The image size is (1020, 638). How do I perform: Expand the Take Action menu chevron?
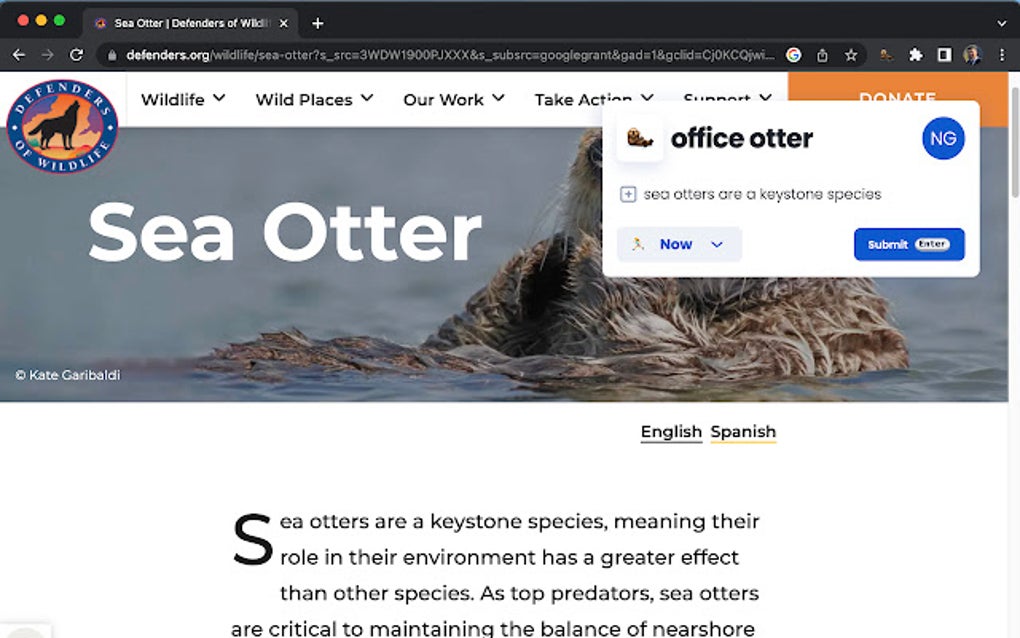[x=647, y=99]
